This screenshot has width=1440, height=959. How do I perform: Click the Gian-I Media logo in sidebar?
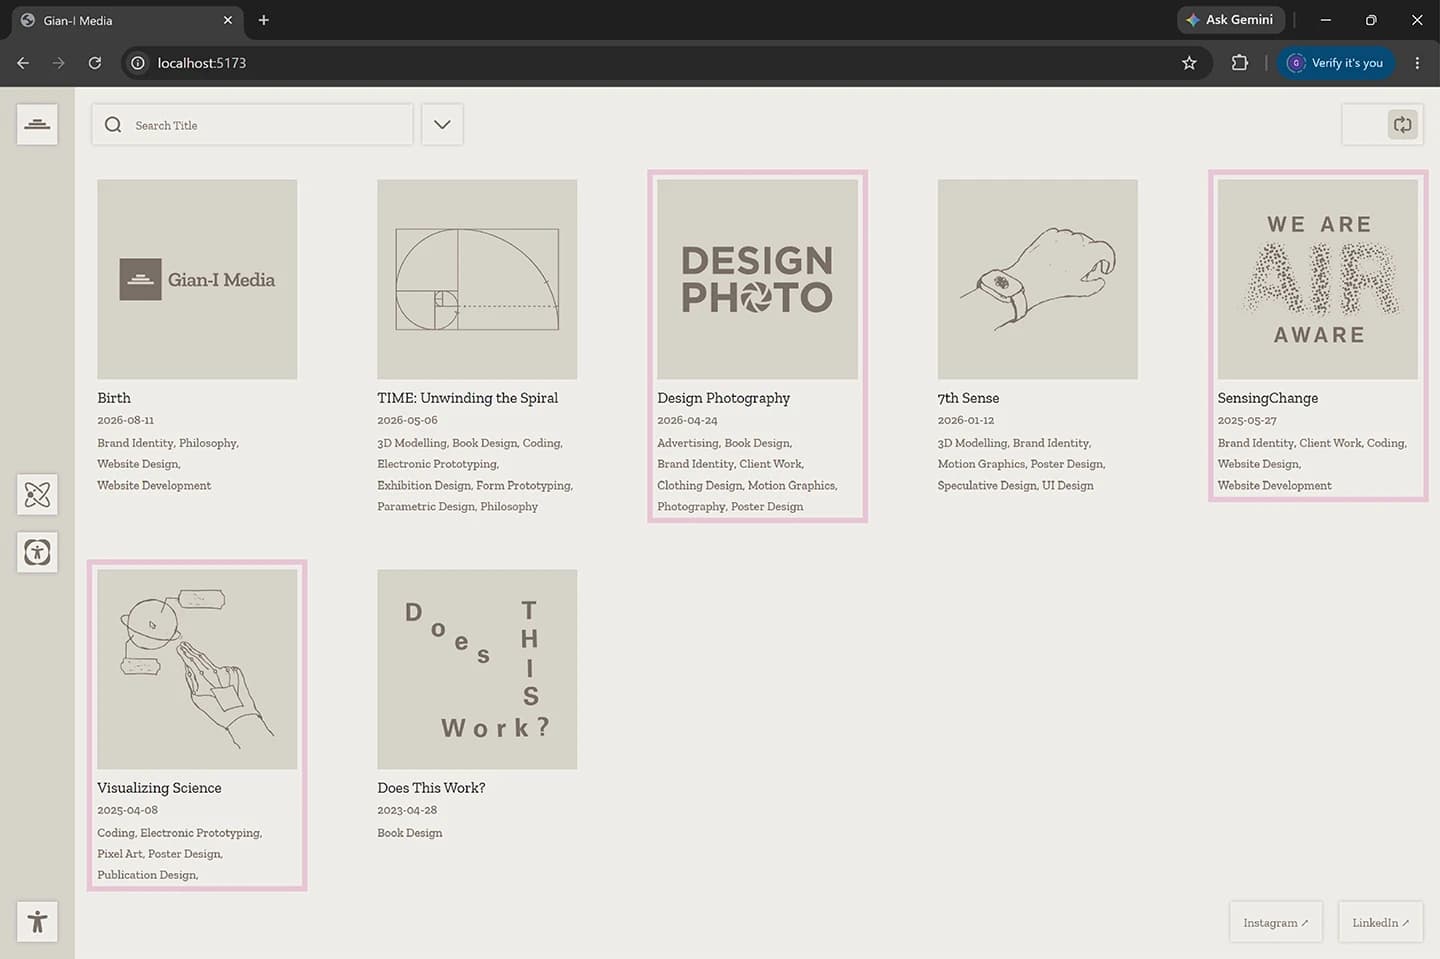point(37,124)
